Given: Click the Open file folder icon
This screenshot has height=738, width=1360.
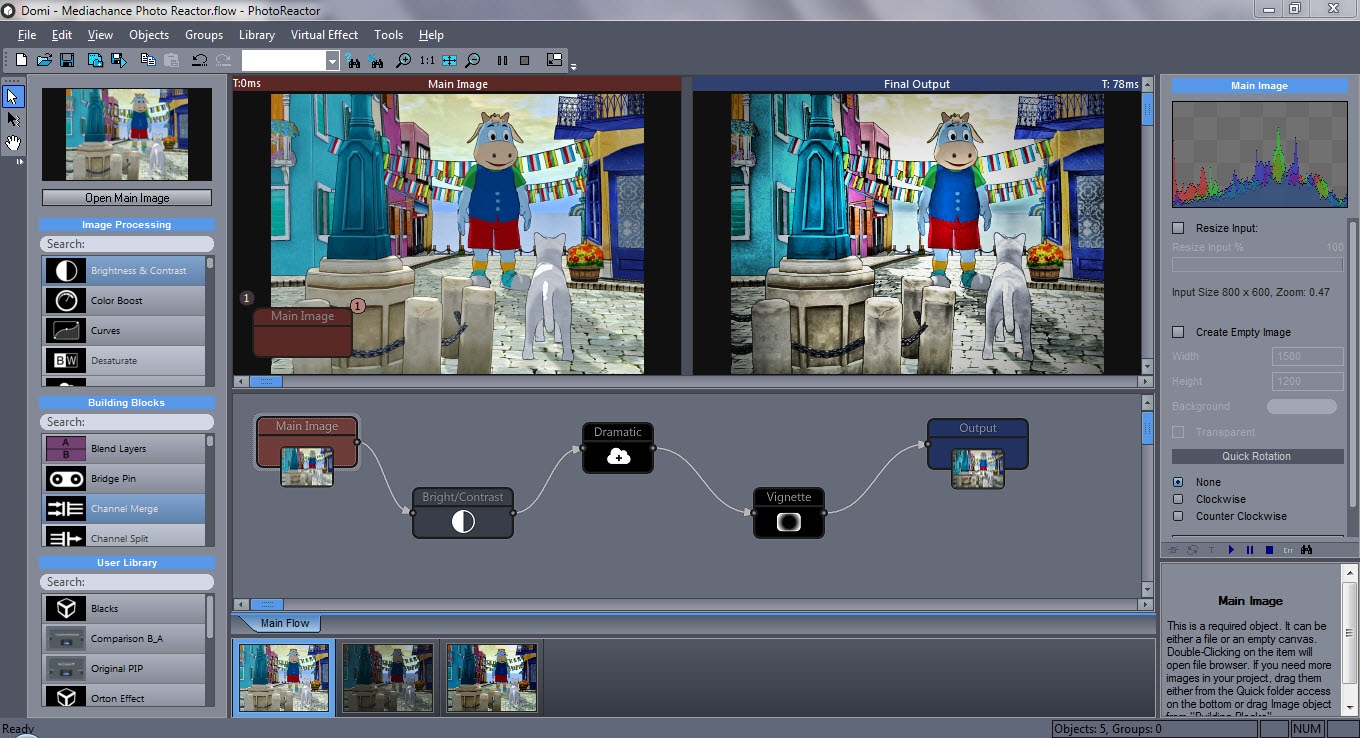Looking at the screenshot, I should click(x=44, y=61).
